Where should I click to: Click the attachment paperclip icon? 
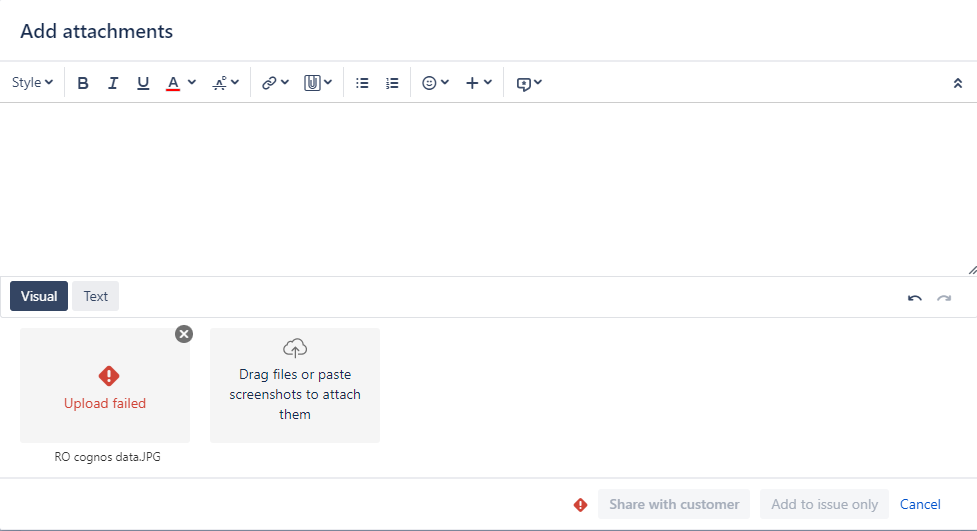point(312,83)
